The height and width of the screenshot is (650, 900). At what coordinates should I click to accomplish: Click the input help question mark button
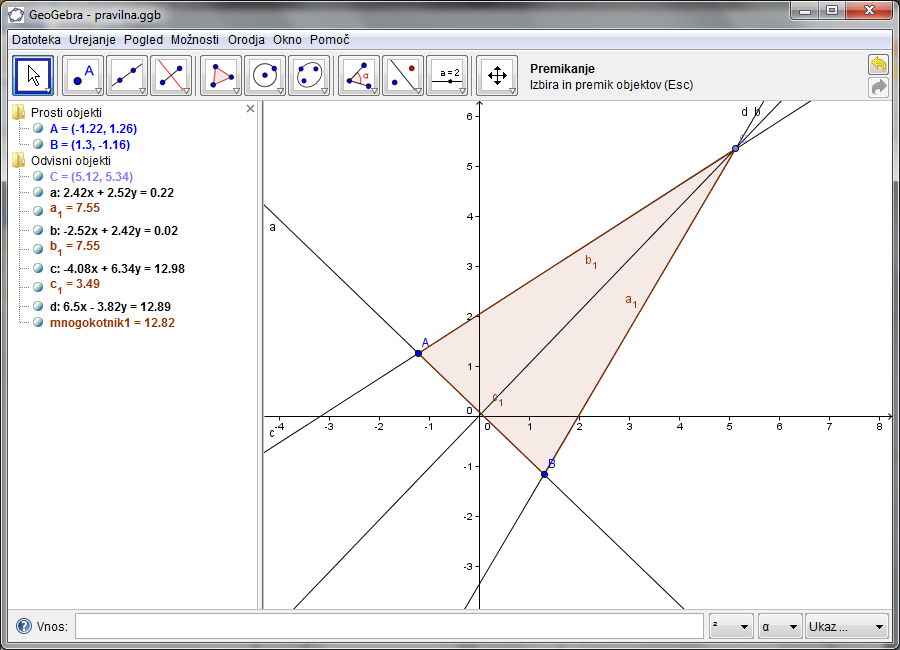tap(23, 627)
